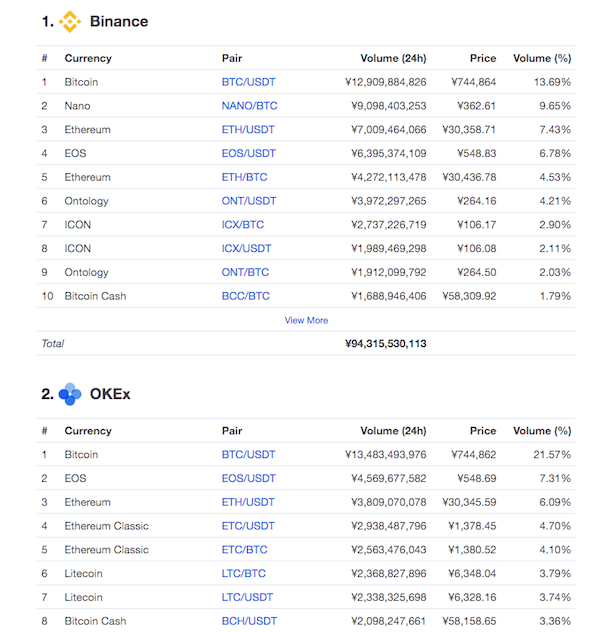Click View More under Binance table
Screen dimensions: 600x632
pos(306,320)
